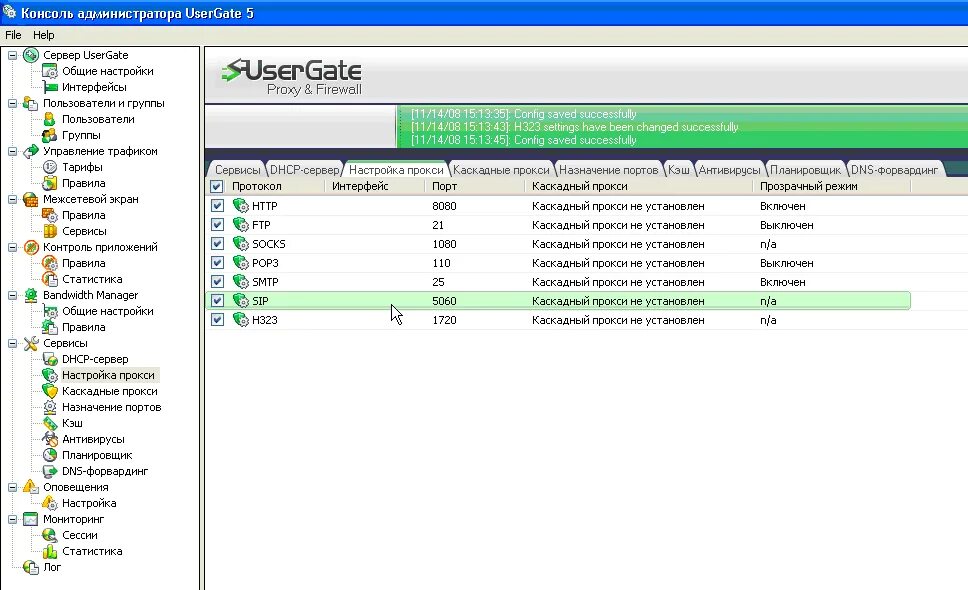Collapse the Сервисы tree node
The image size is (968, 590).
pos(12,344)
